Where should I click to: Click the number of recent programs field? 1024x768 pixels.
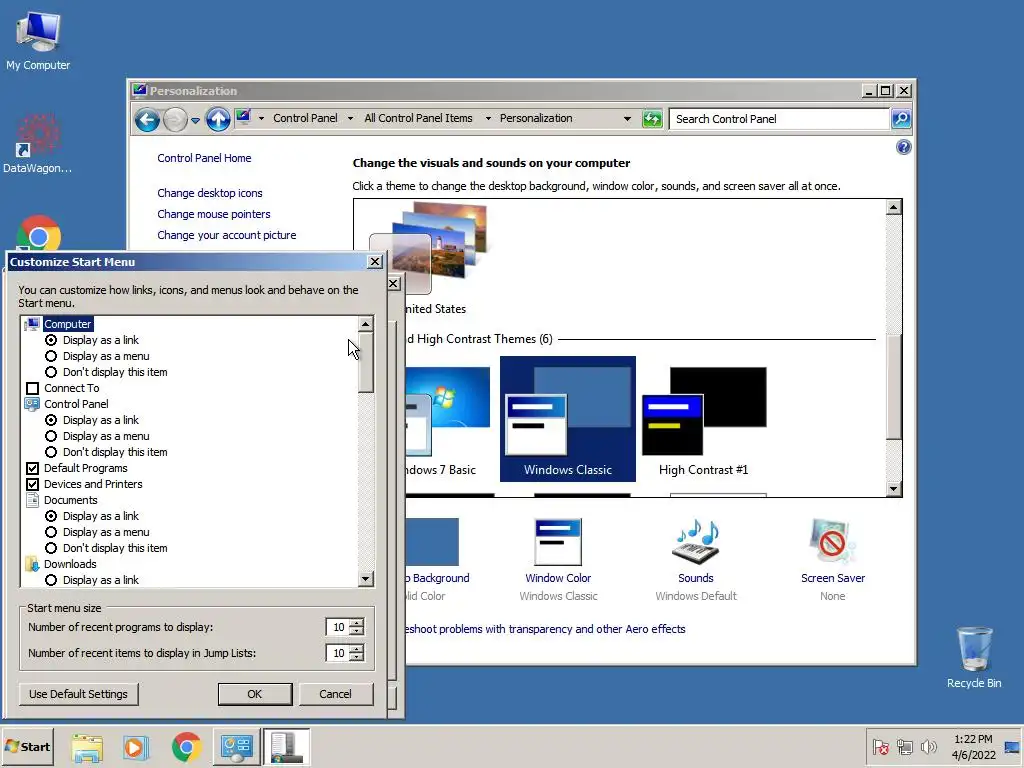tap(338, 627)
